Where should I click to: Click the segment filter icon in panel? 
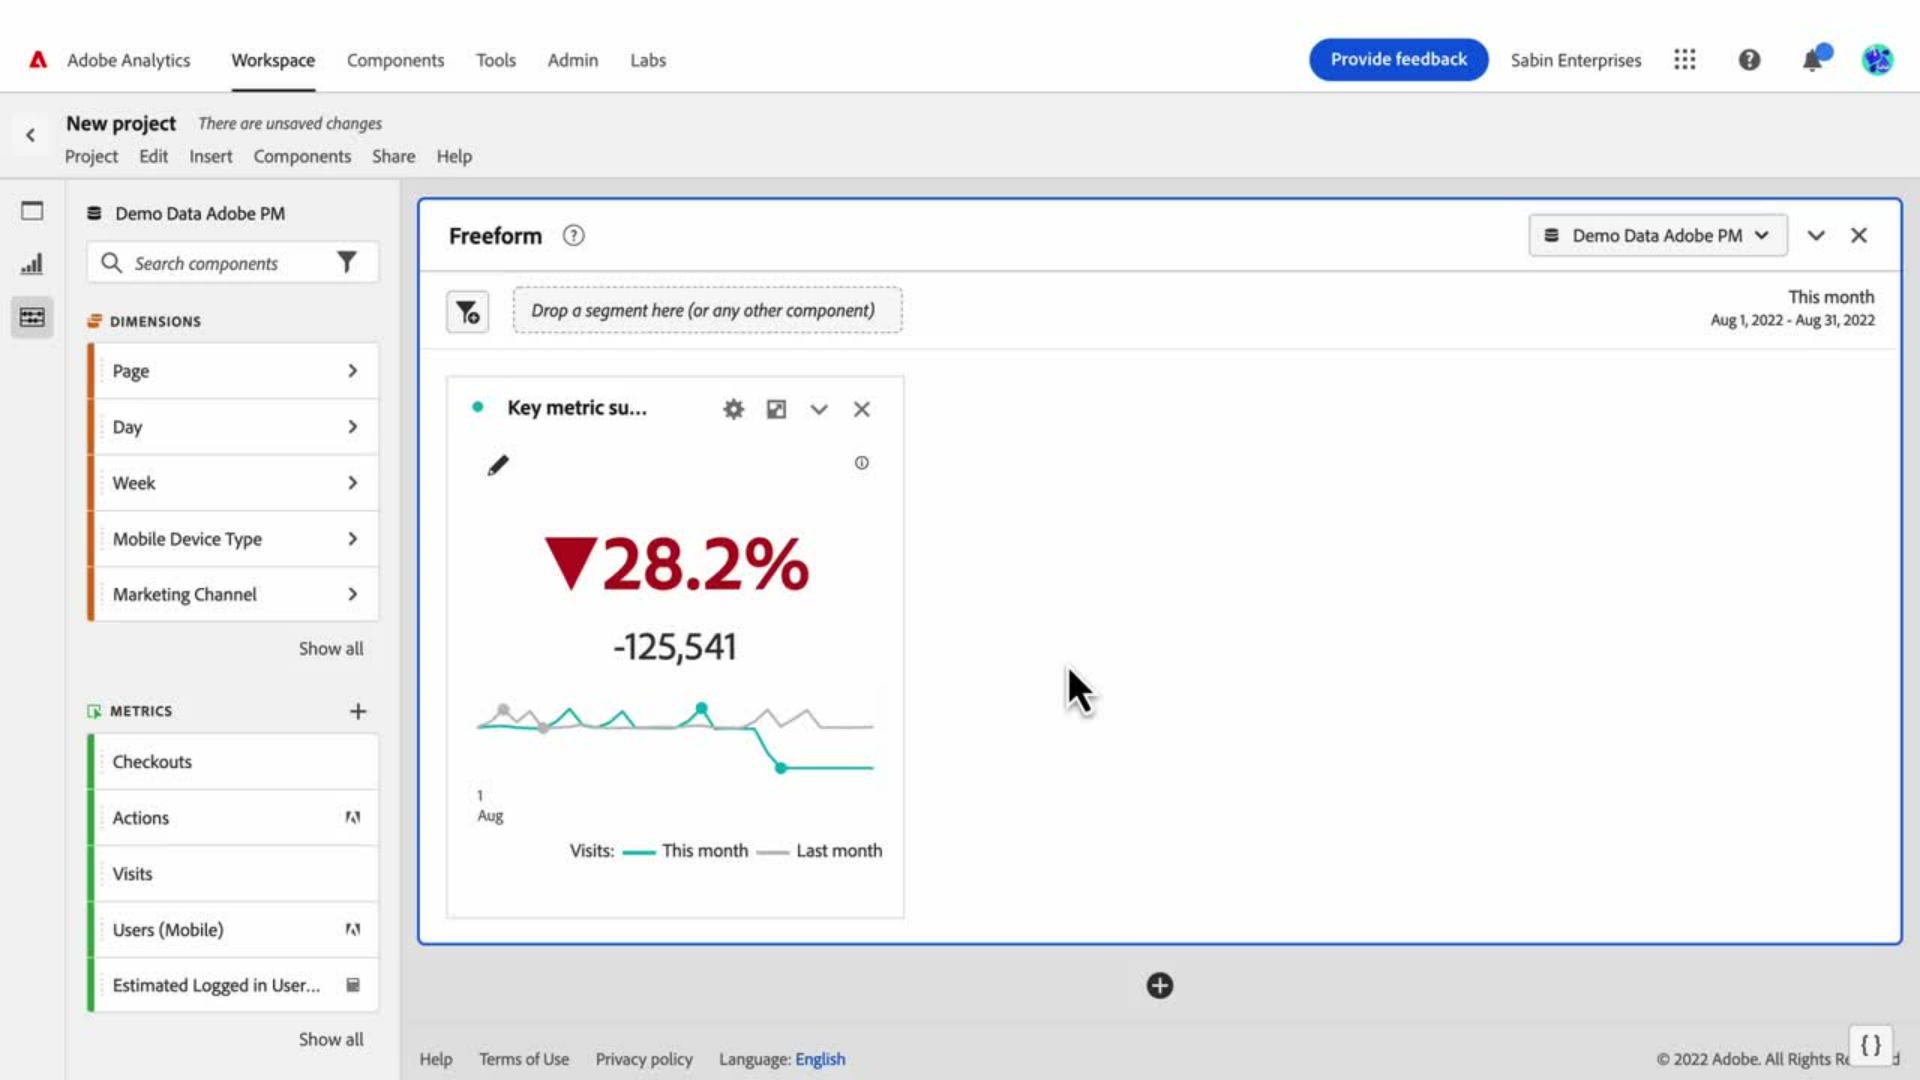tap(467, 312)
